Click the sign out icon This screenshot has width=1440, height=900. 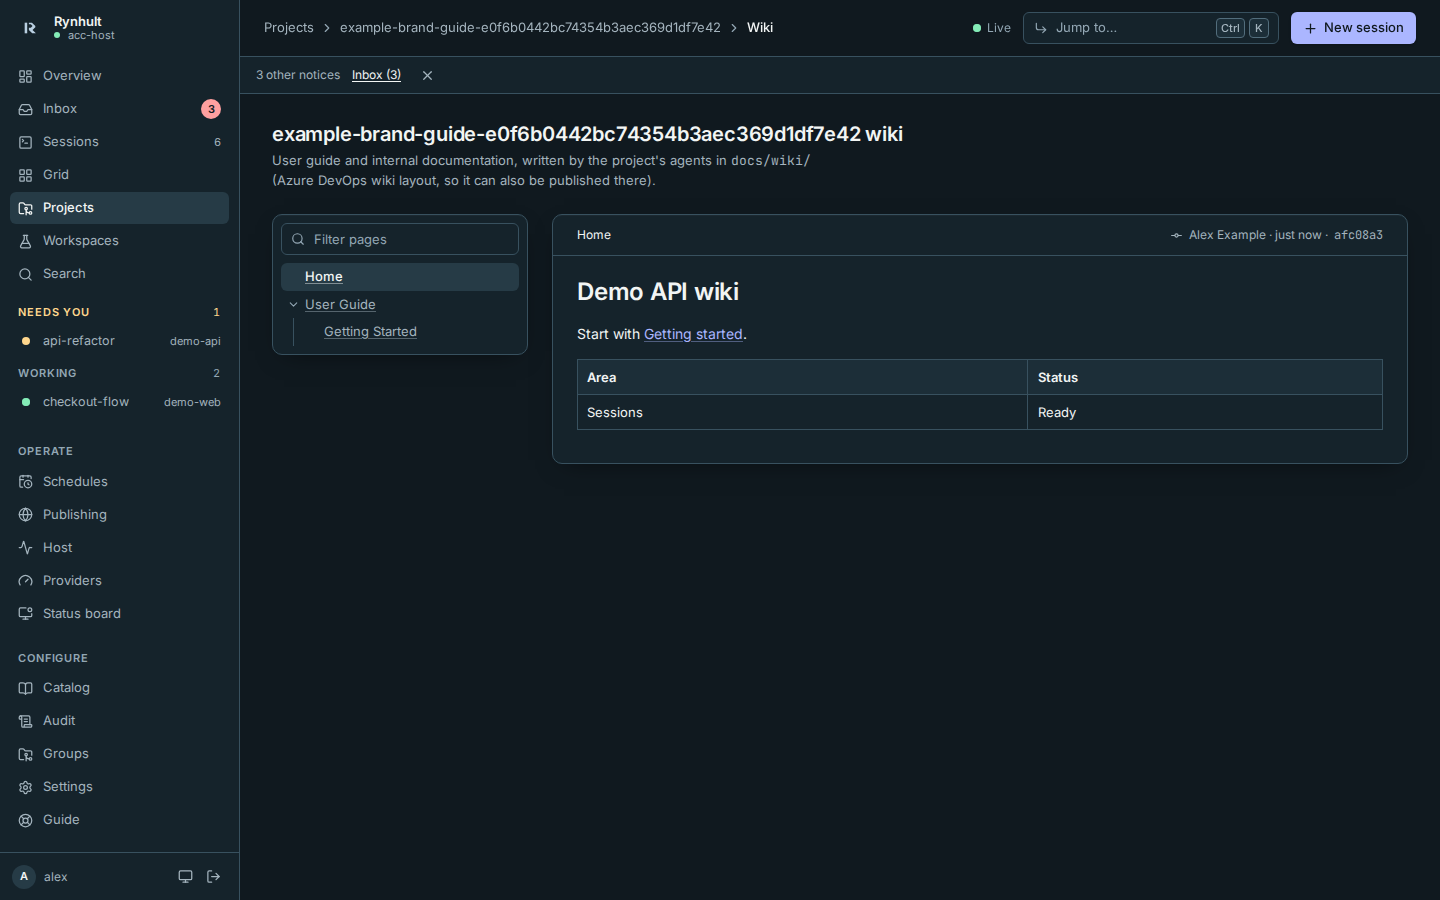click(x=213, y=877)
